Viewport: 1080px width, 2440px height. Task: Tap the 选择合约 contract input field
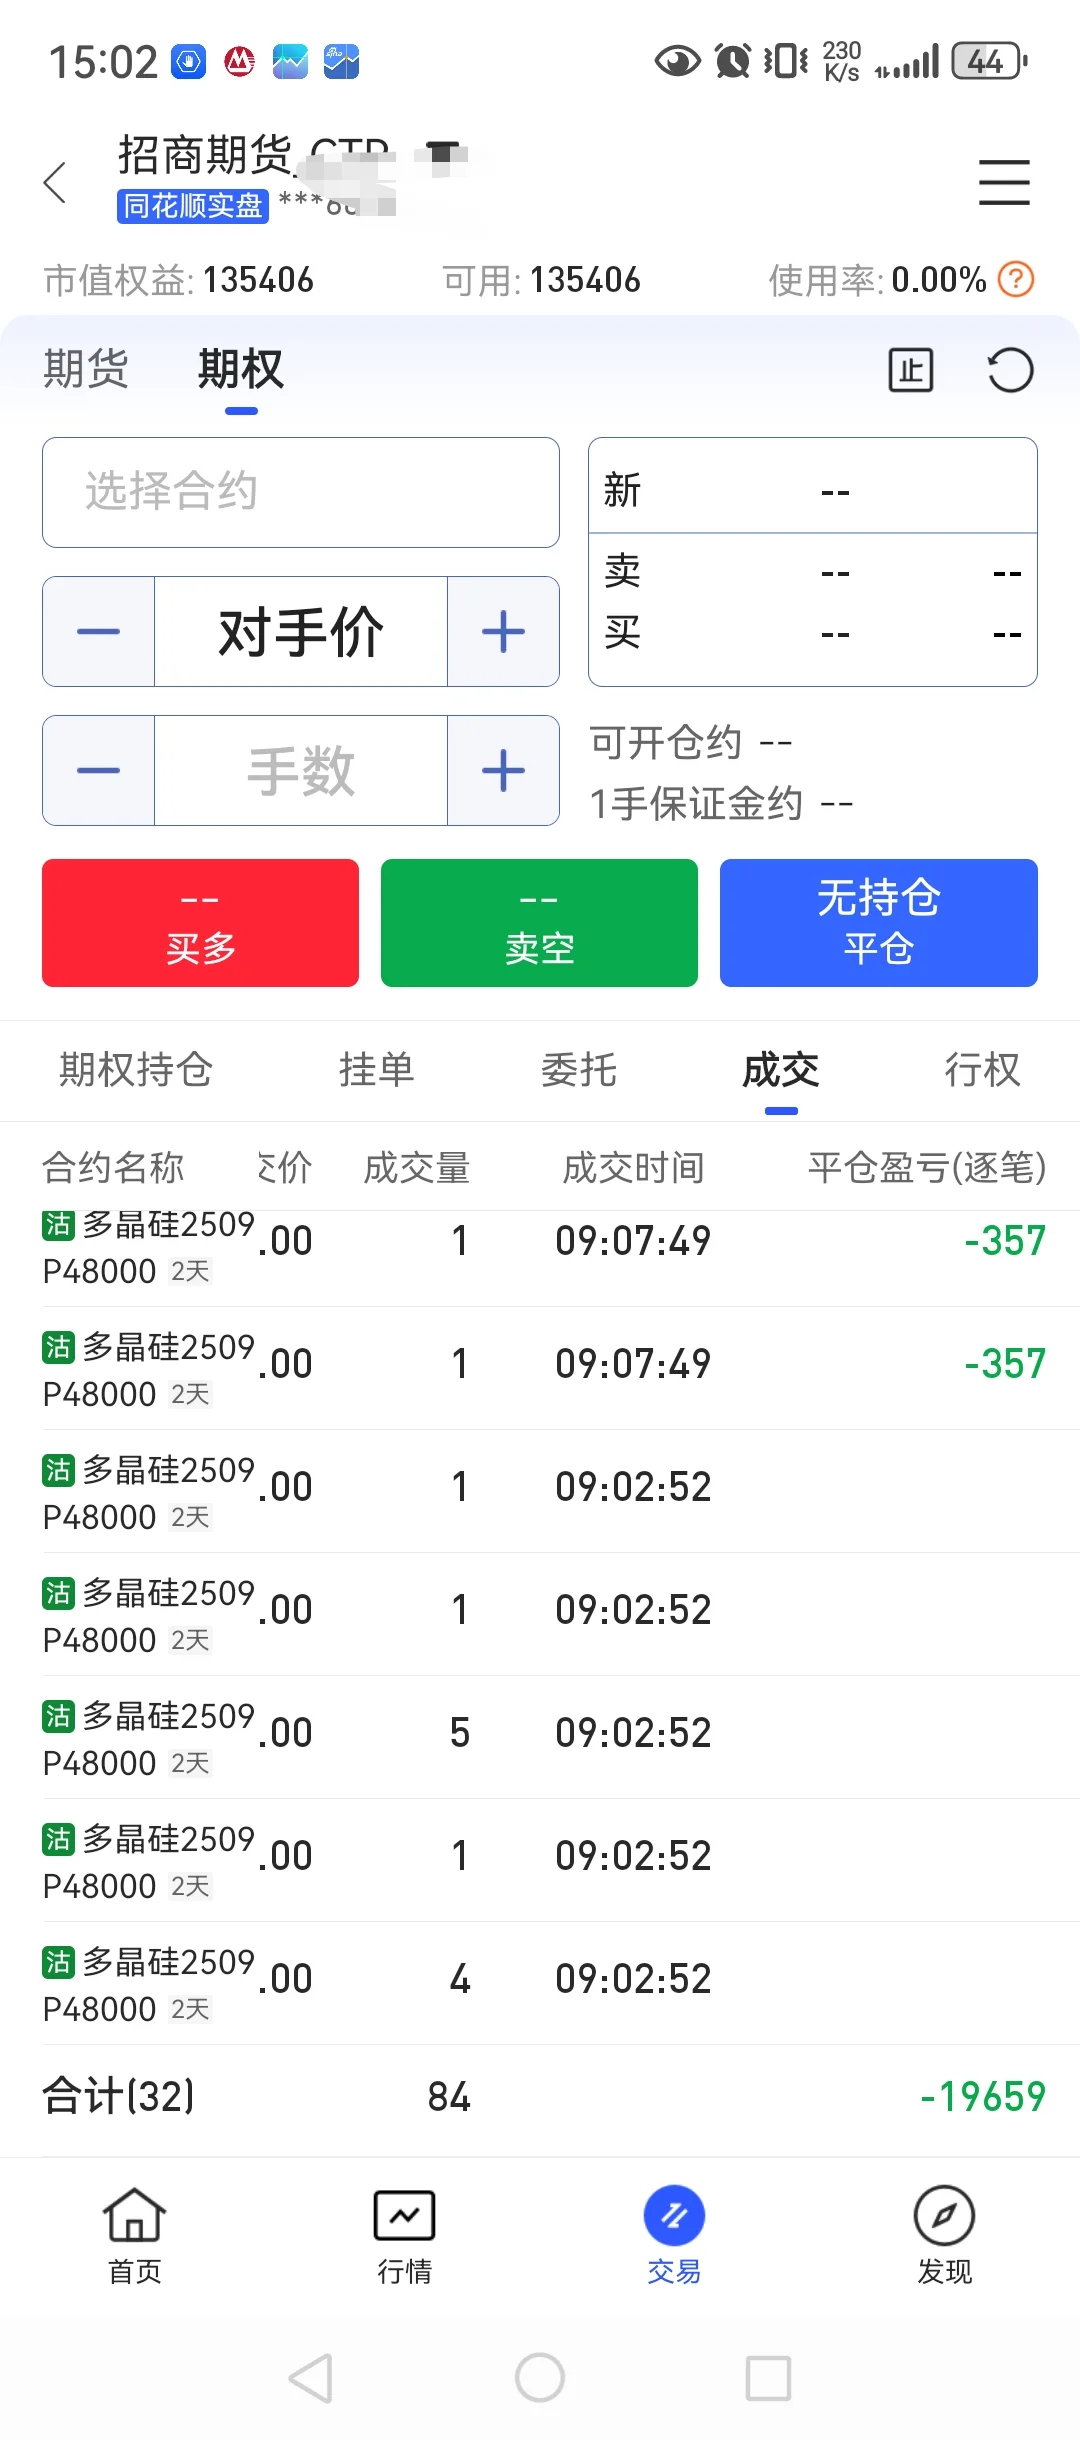(301, 492)
